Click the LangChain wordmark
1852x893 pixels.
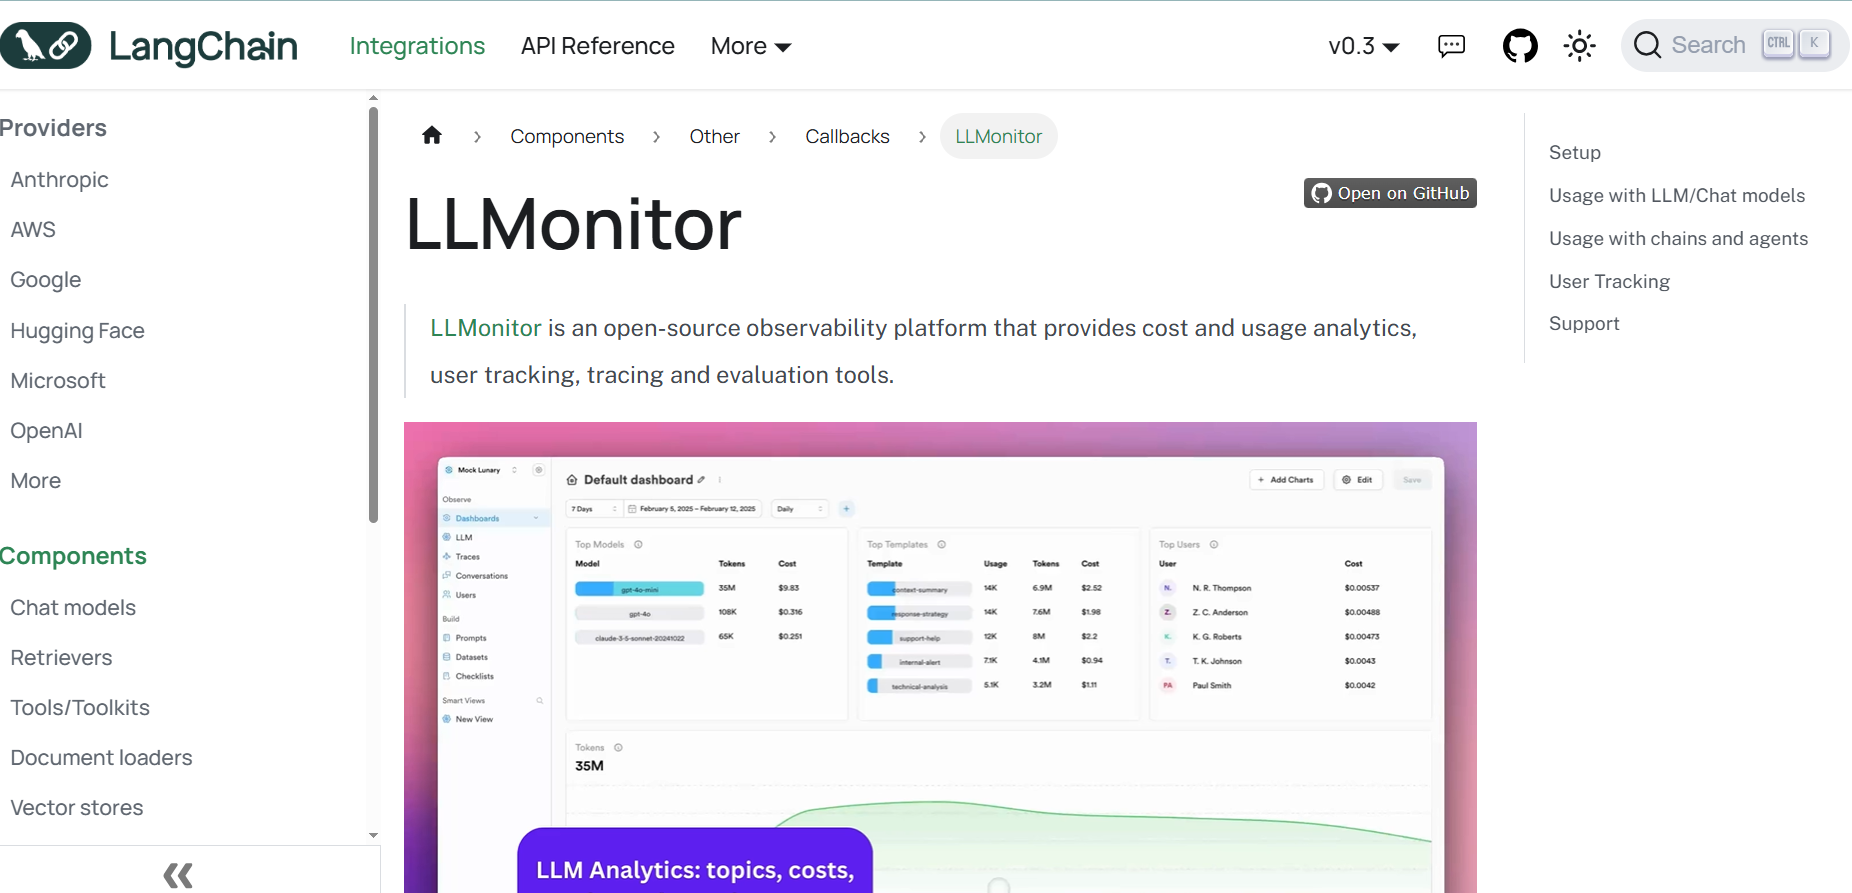point(203,46)
